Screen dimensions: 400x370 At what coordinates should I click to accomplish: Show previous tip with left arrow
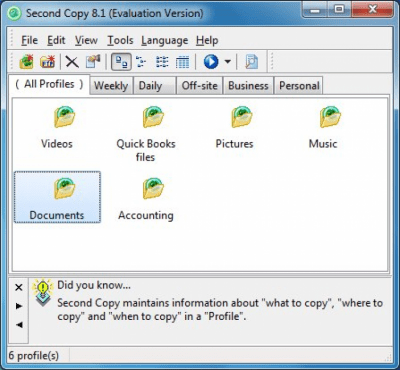coord(19,324)
